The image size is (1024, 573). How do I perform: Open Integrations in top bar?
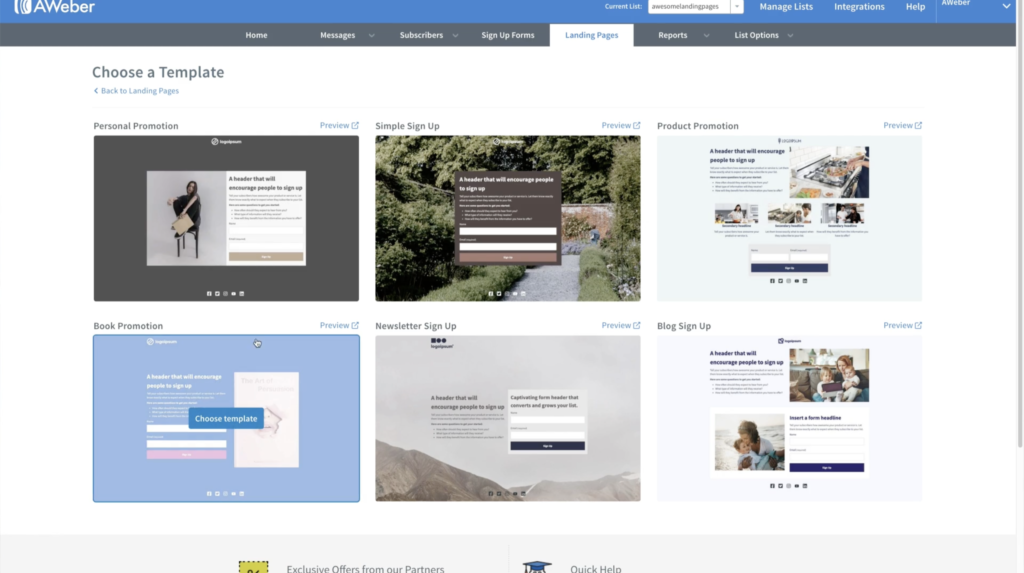[x=859, y=7]
